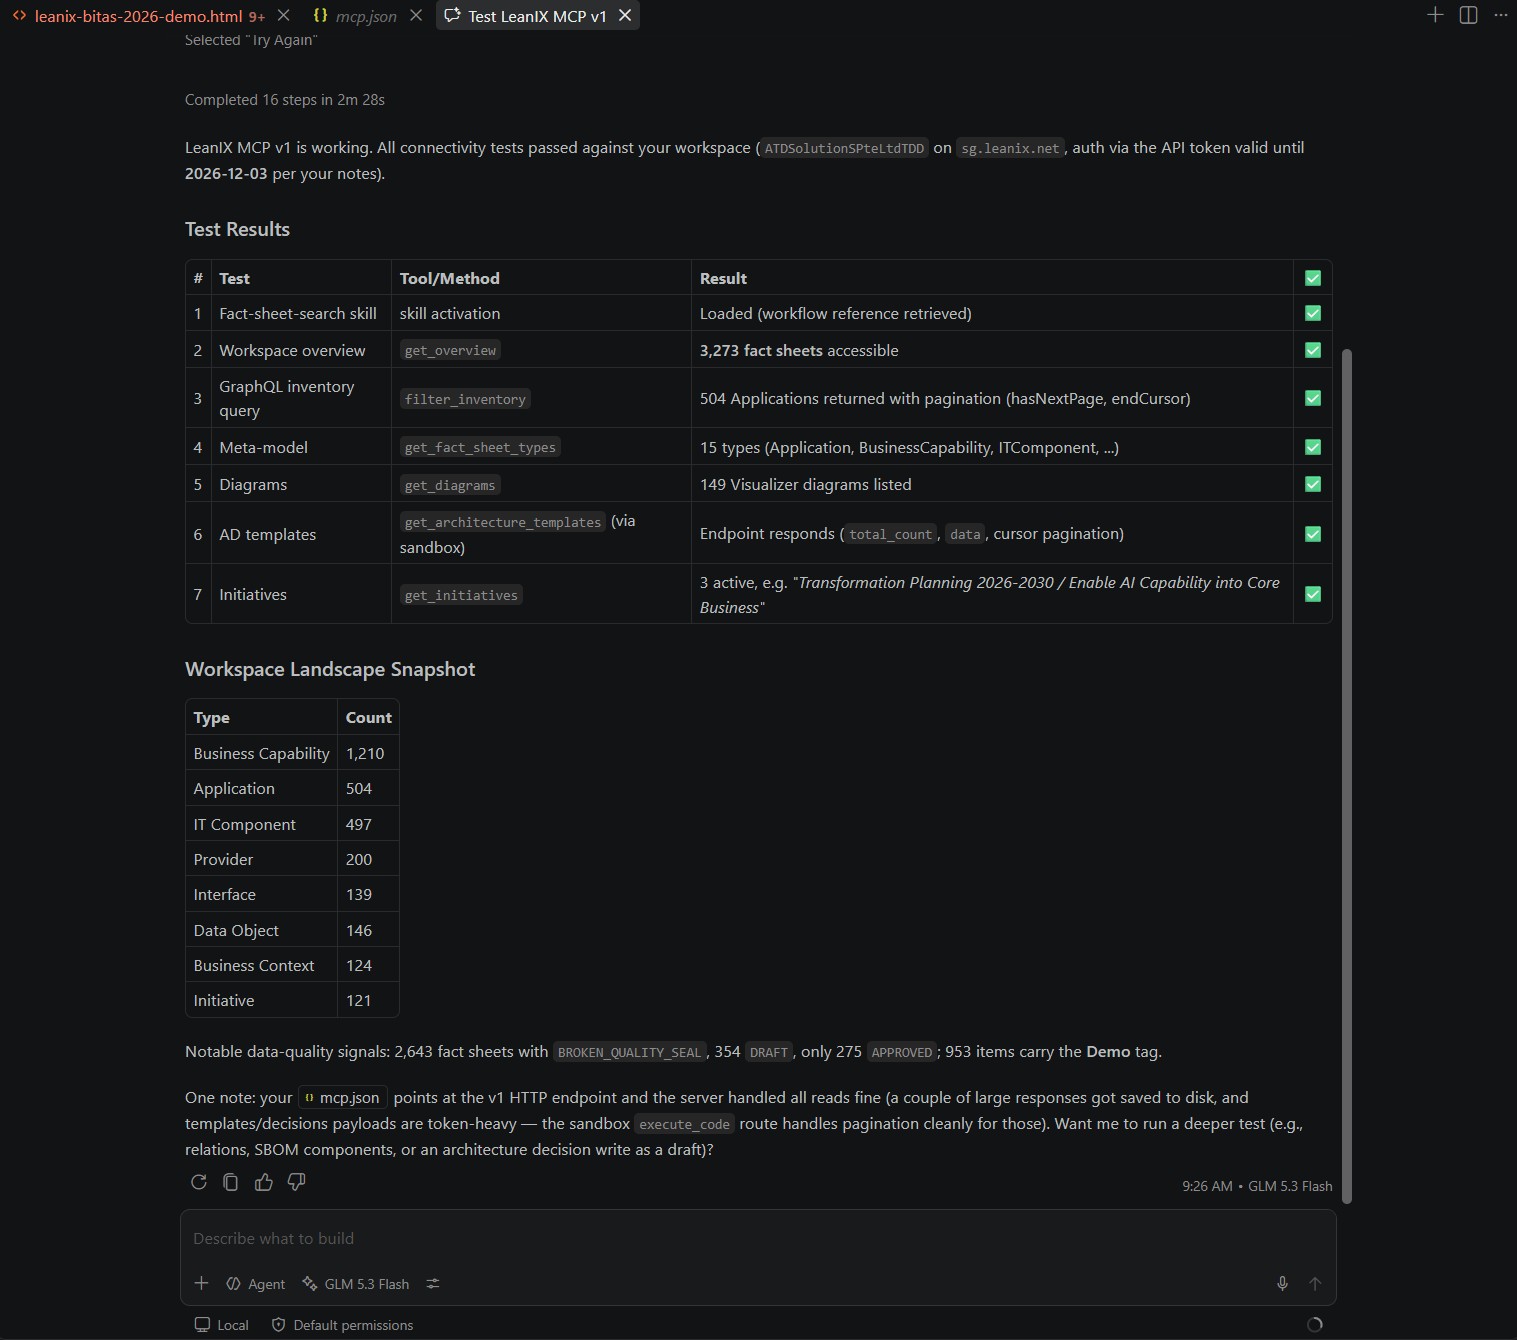Click the 9:26 AM GLM 5.3 Flash timestamp
Image resolution: width=1517 pixels, height=1340 pixels.
click(1257, 1186)
